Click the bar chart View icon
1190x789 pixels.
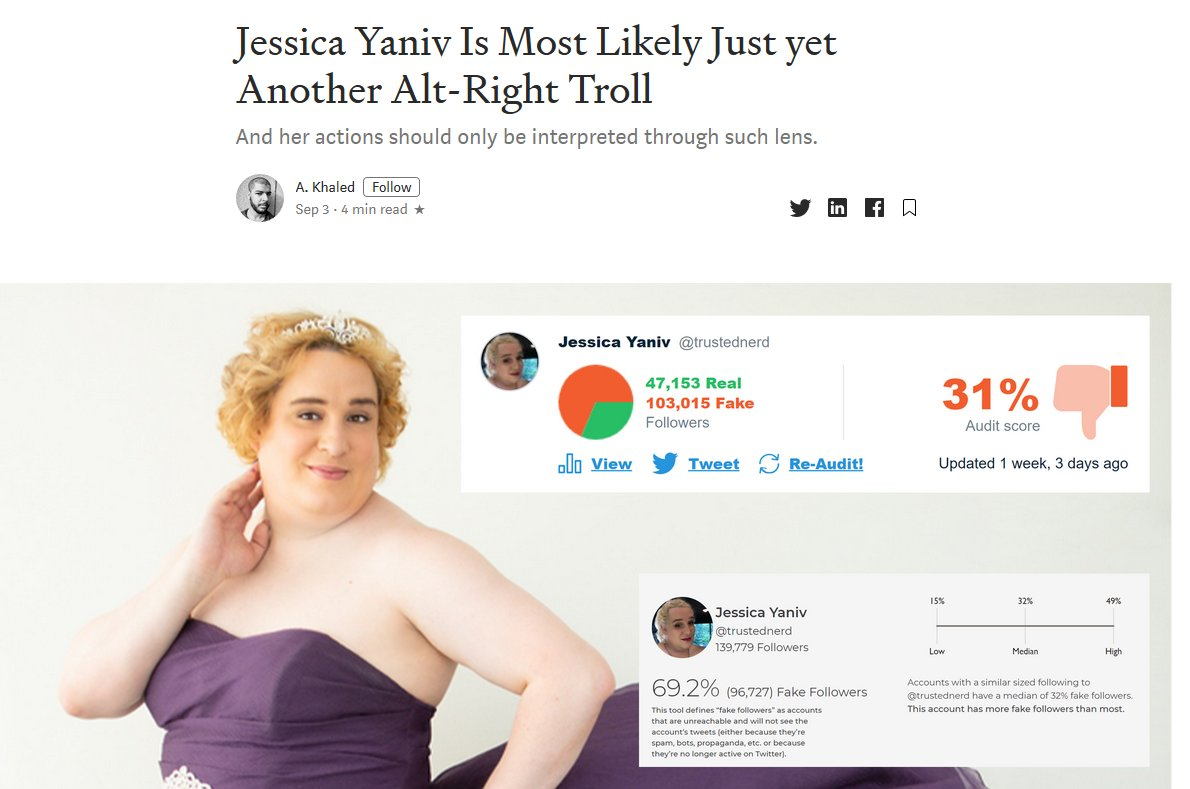[x=569, y=464]
